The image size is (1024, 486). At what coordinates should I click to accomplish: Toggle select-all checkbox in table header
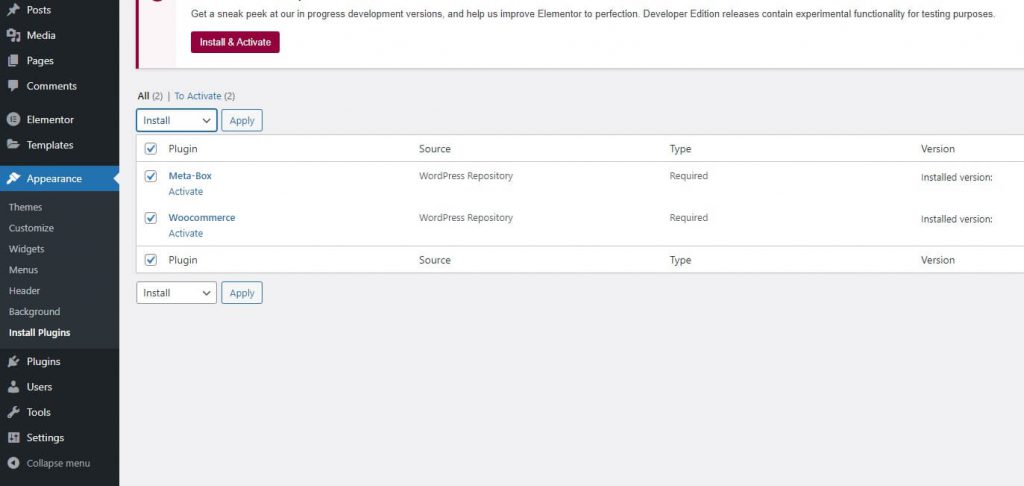click(151, 149)
